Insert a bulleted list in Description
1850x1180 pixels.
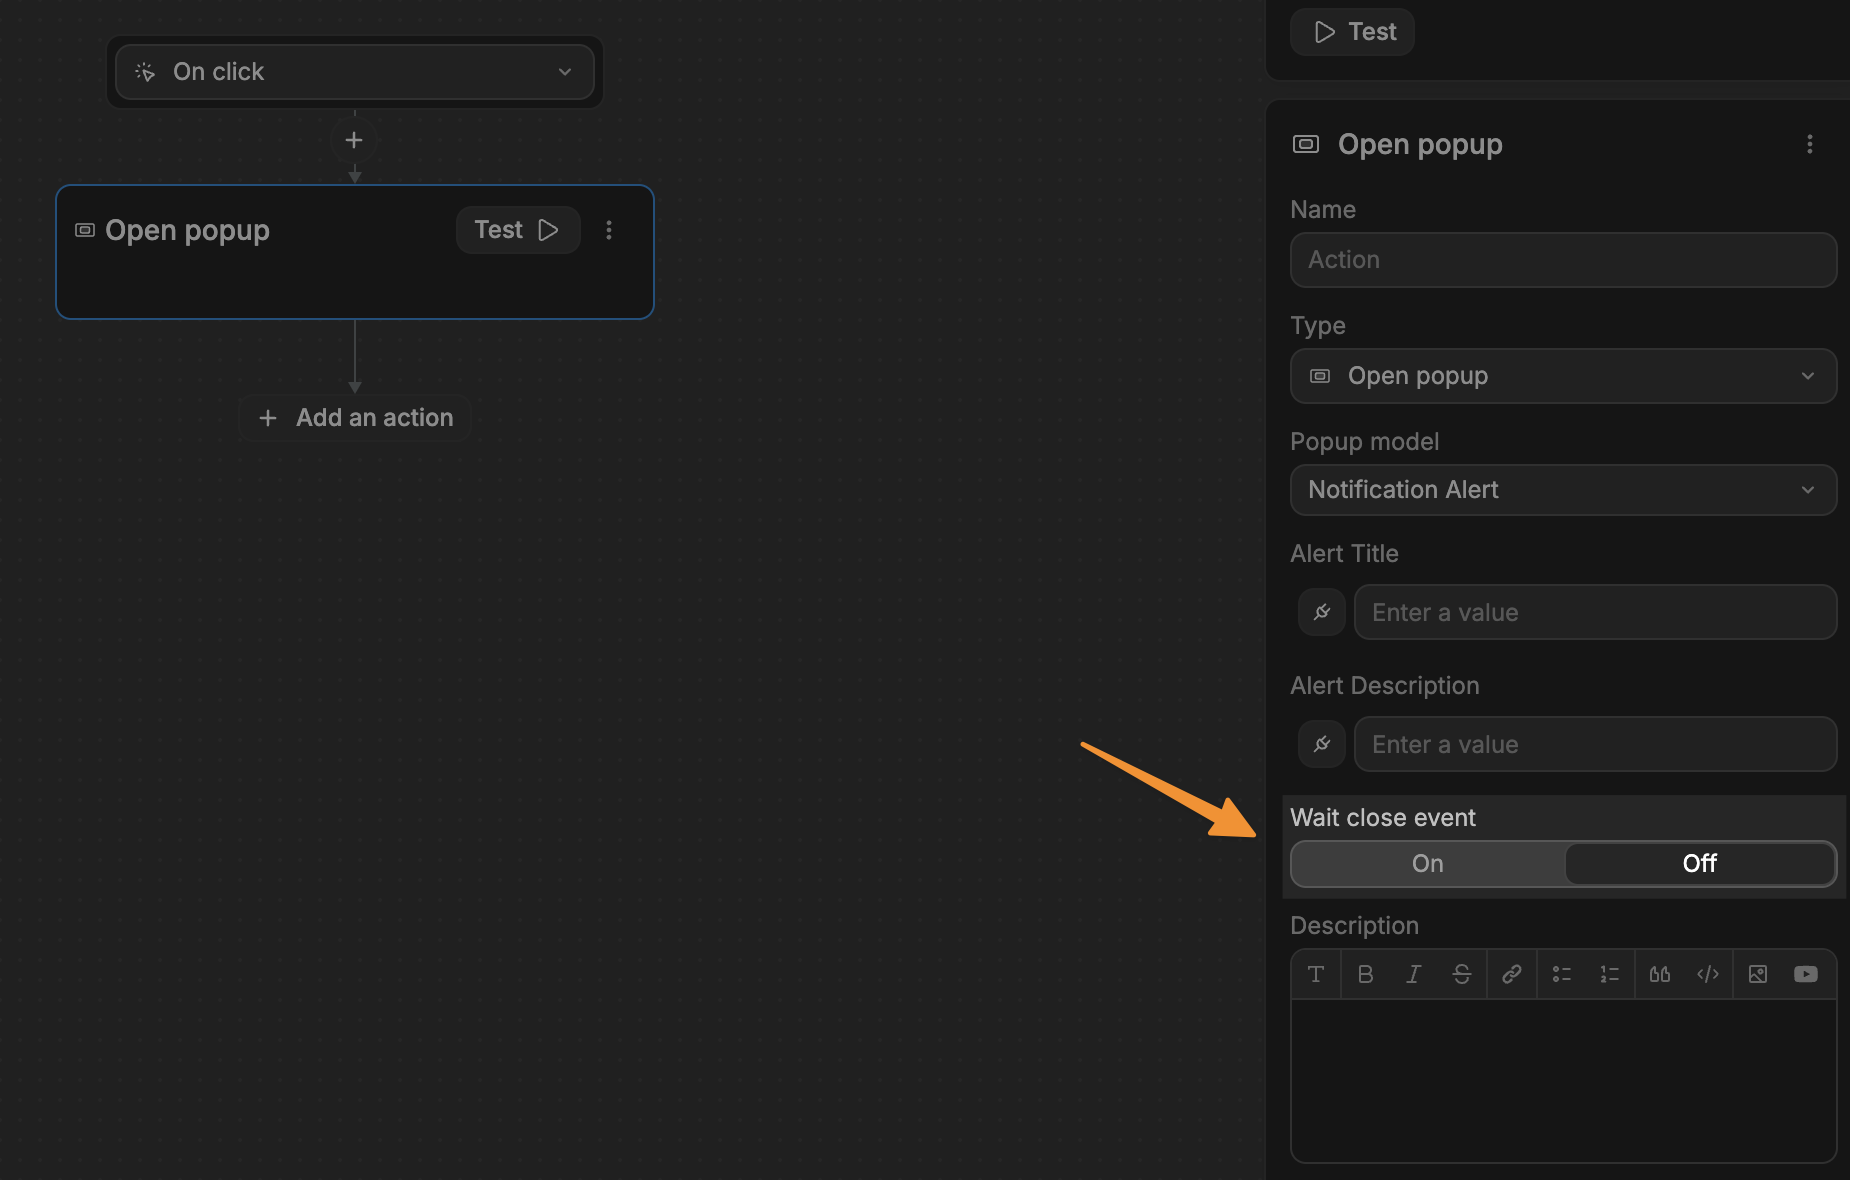pos(1561,974)
